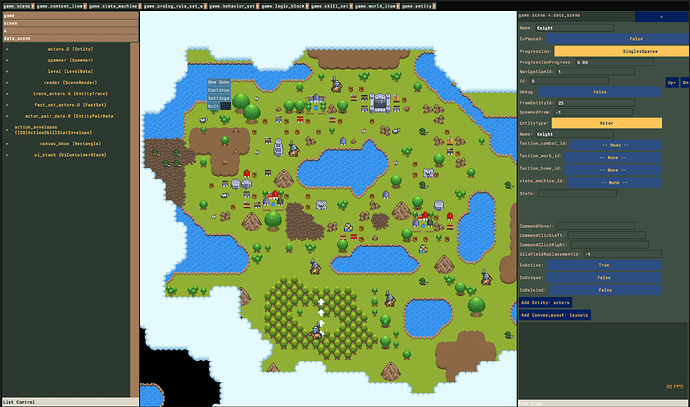Switch to the game.behavior_set tab

tap(232, 6)
